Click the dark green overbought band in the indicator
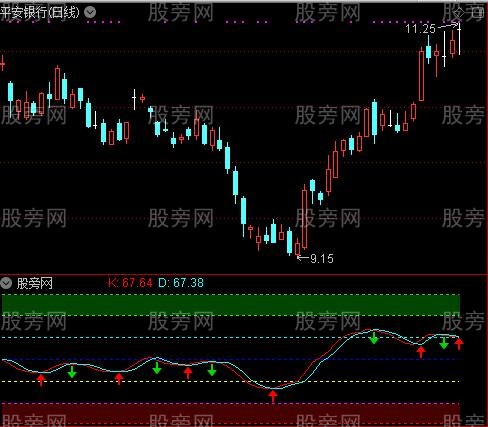The image size is (488, 427). [x=231, y=305]
